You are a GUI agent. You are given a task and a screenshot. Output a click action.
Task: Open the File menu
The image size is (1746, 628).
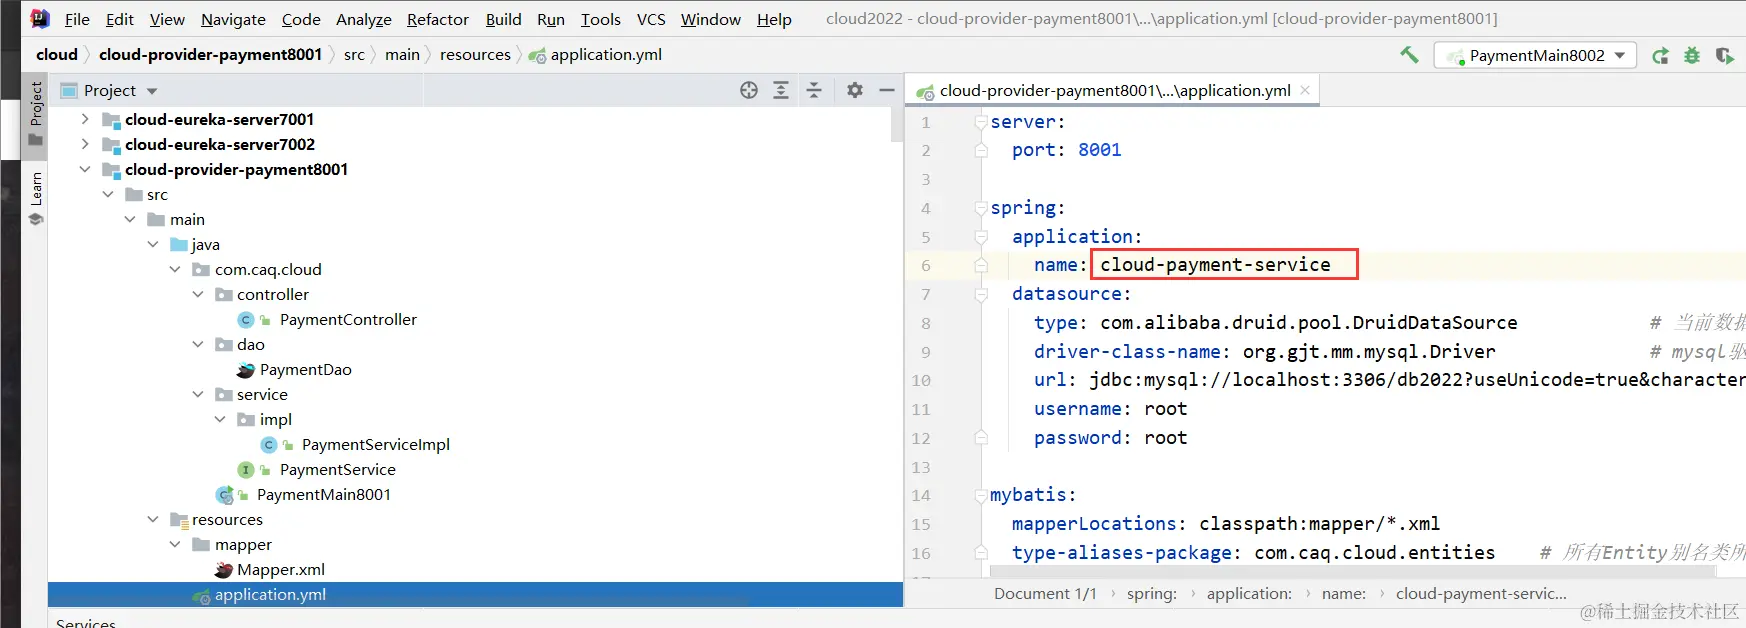(x=77, y=19)
